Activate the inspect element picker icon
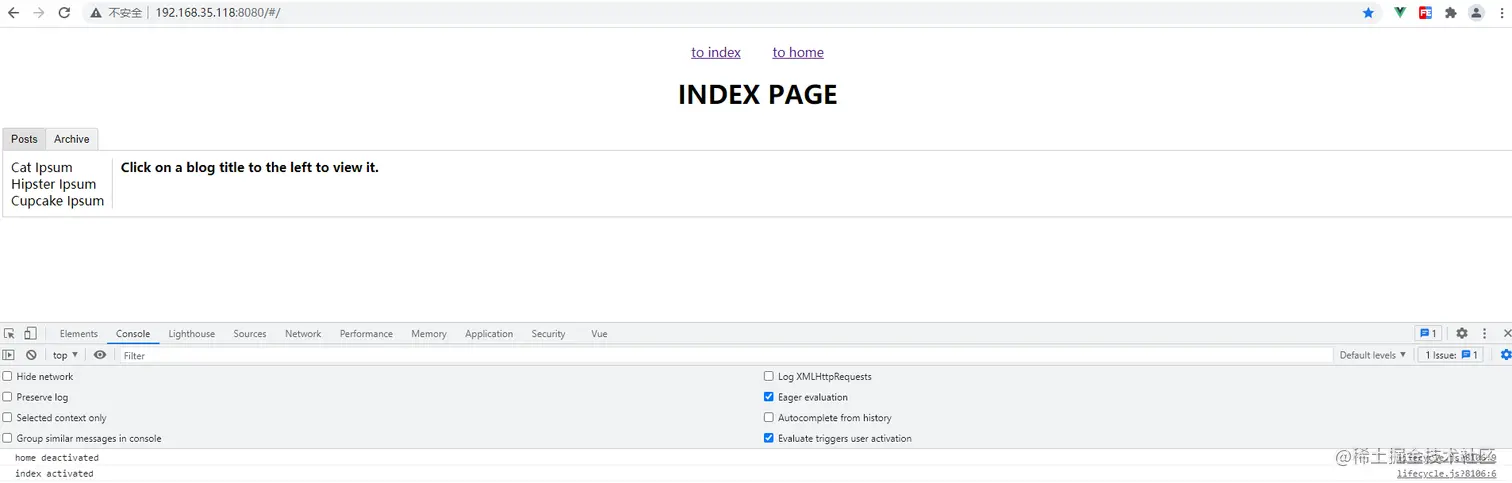The image size is (1512, 483). click(9, 334)
